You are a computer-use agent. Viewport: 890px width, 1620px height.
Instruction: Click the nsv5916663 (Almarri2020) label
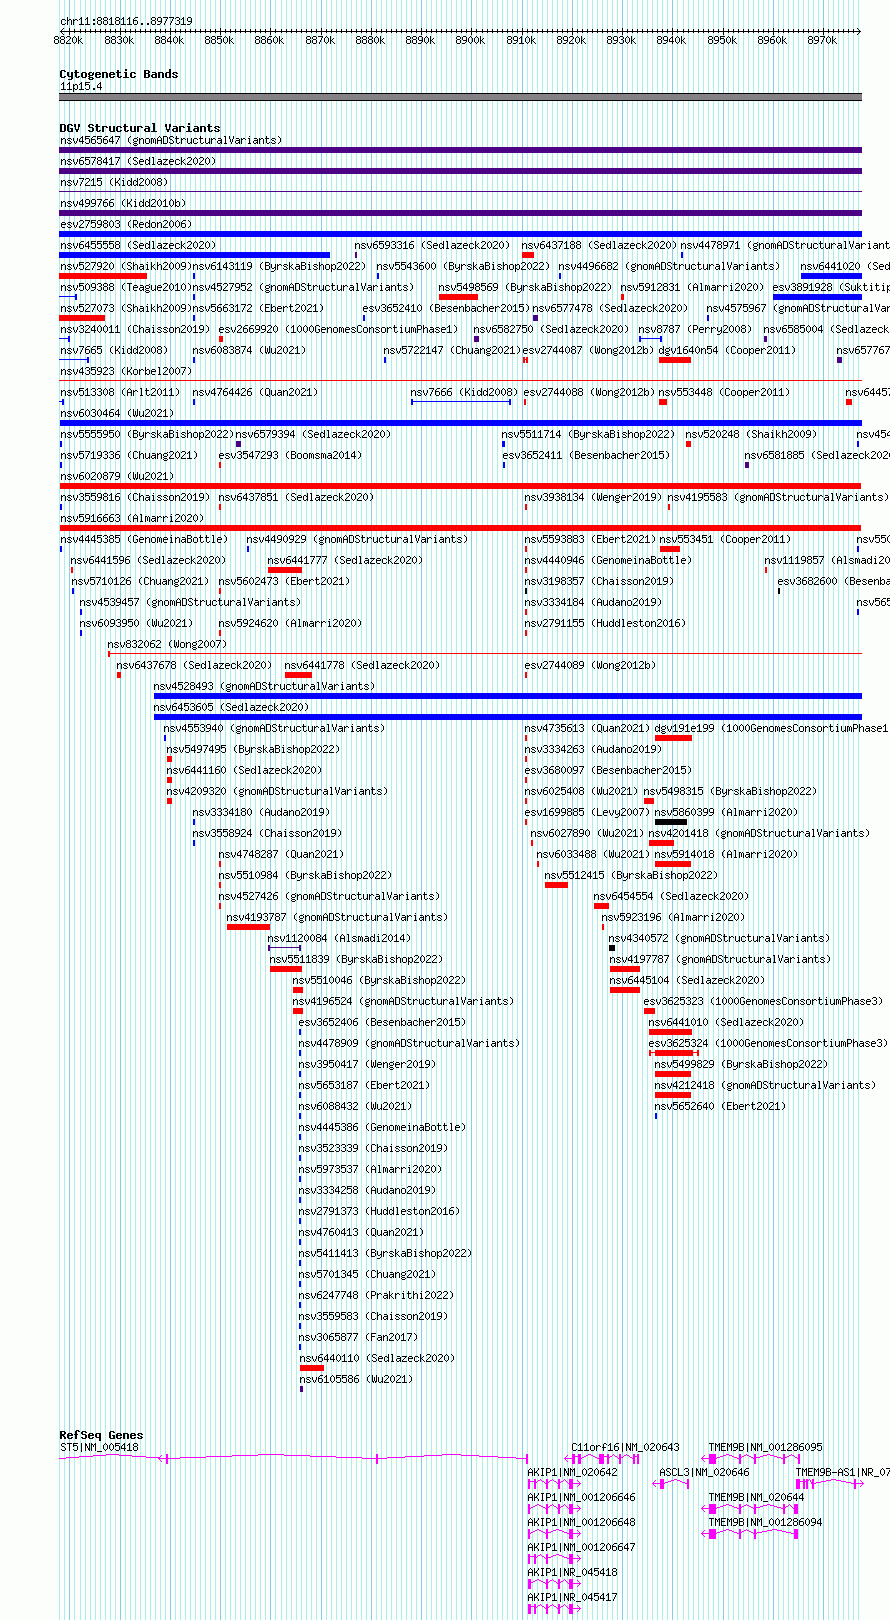(x=131, y=518)
